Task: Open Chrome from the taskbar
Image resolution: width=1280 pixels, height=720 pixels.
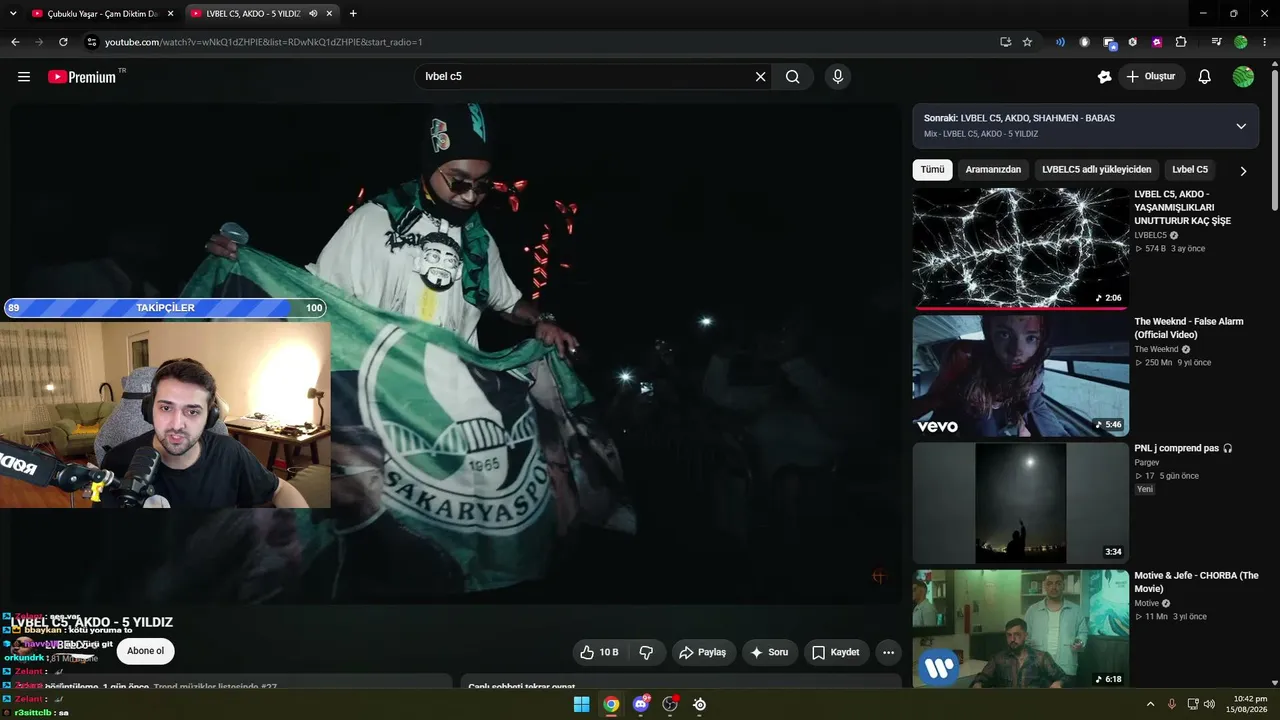Action: click(611, 704)
